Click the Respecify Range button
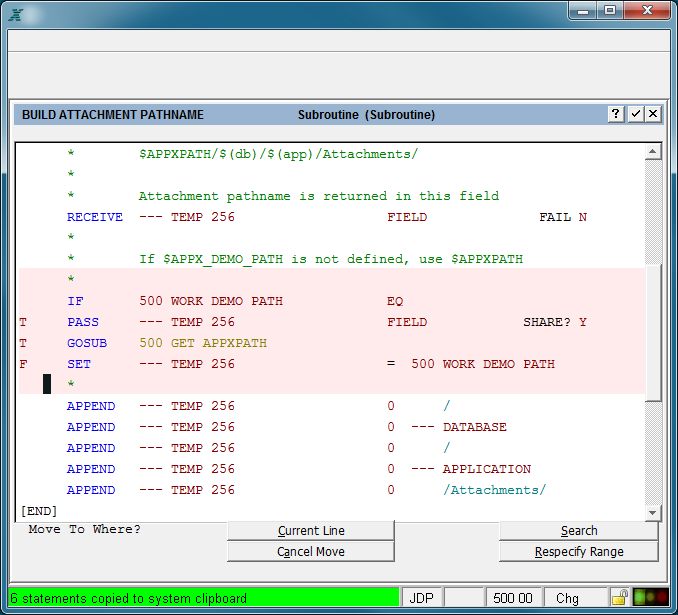678x615 pixels. pos(579,551)
